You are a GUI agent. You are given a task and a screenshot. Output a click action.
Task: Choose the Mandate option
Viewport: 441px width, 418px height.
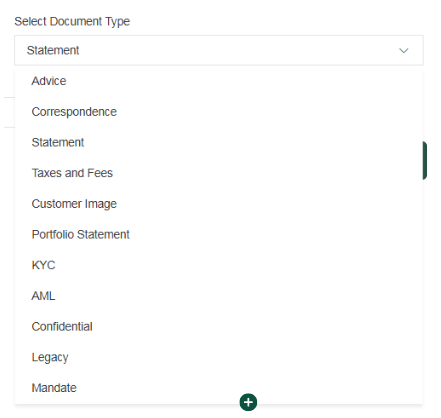pyautogui.click(x=54, y=388)
